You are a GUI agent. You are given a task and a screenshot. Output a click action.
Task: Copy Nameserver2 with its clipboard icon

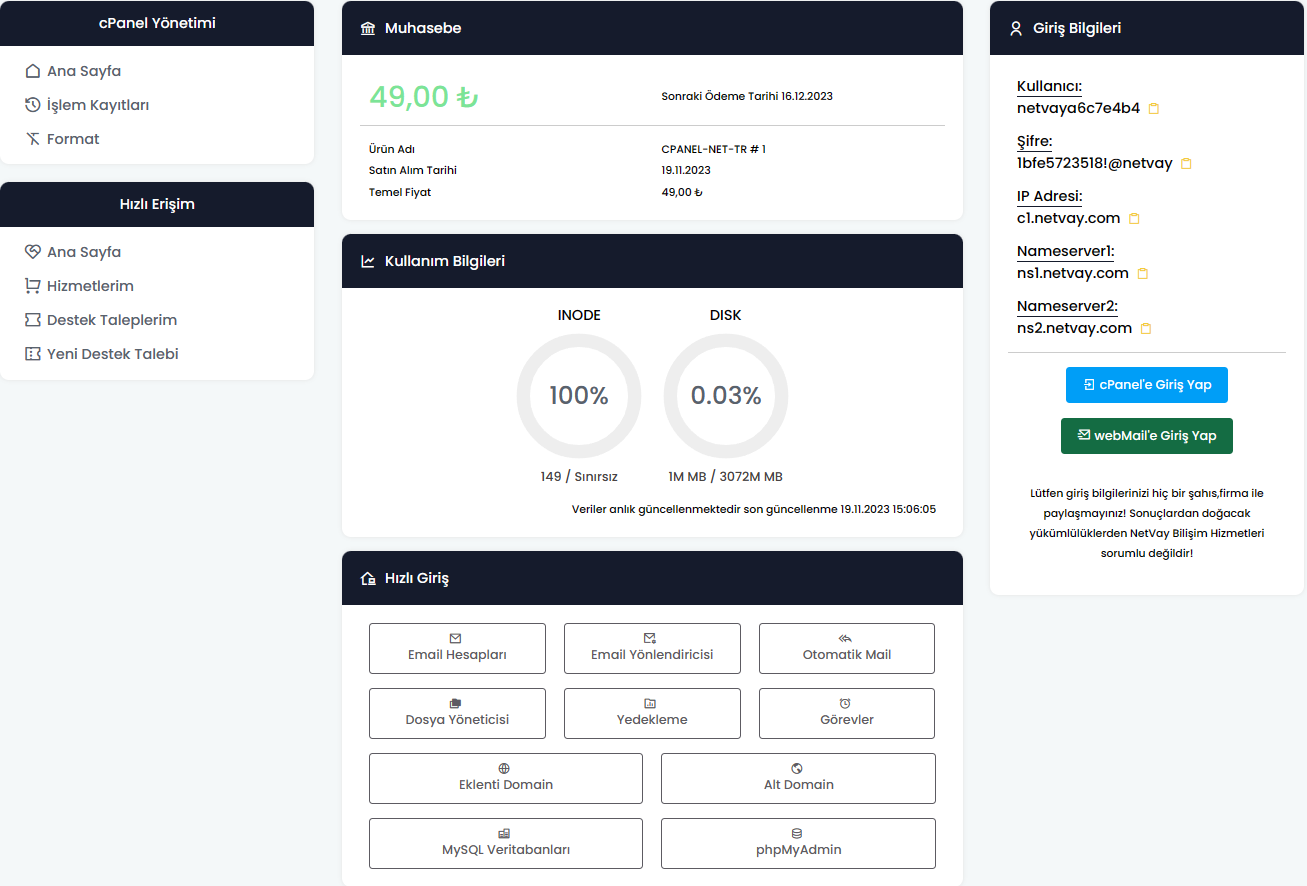[1145, 328]
